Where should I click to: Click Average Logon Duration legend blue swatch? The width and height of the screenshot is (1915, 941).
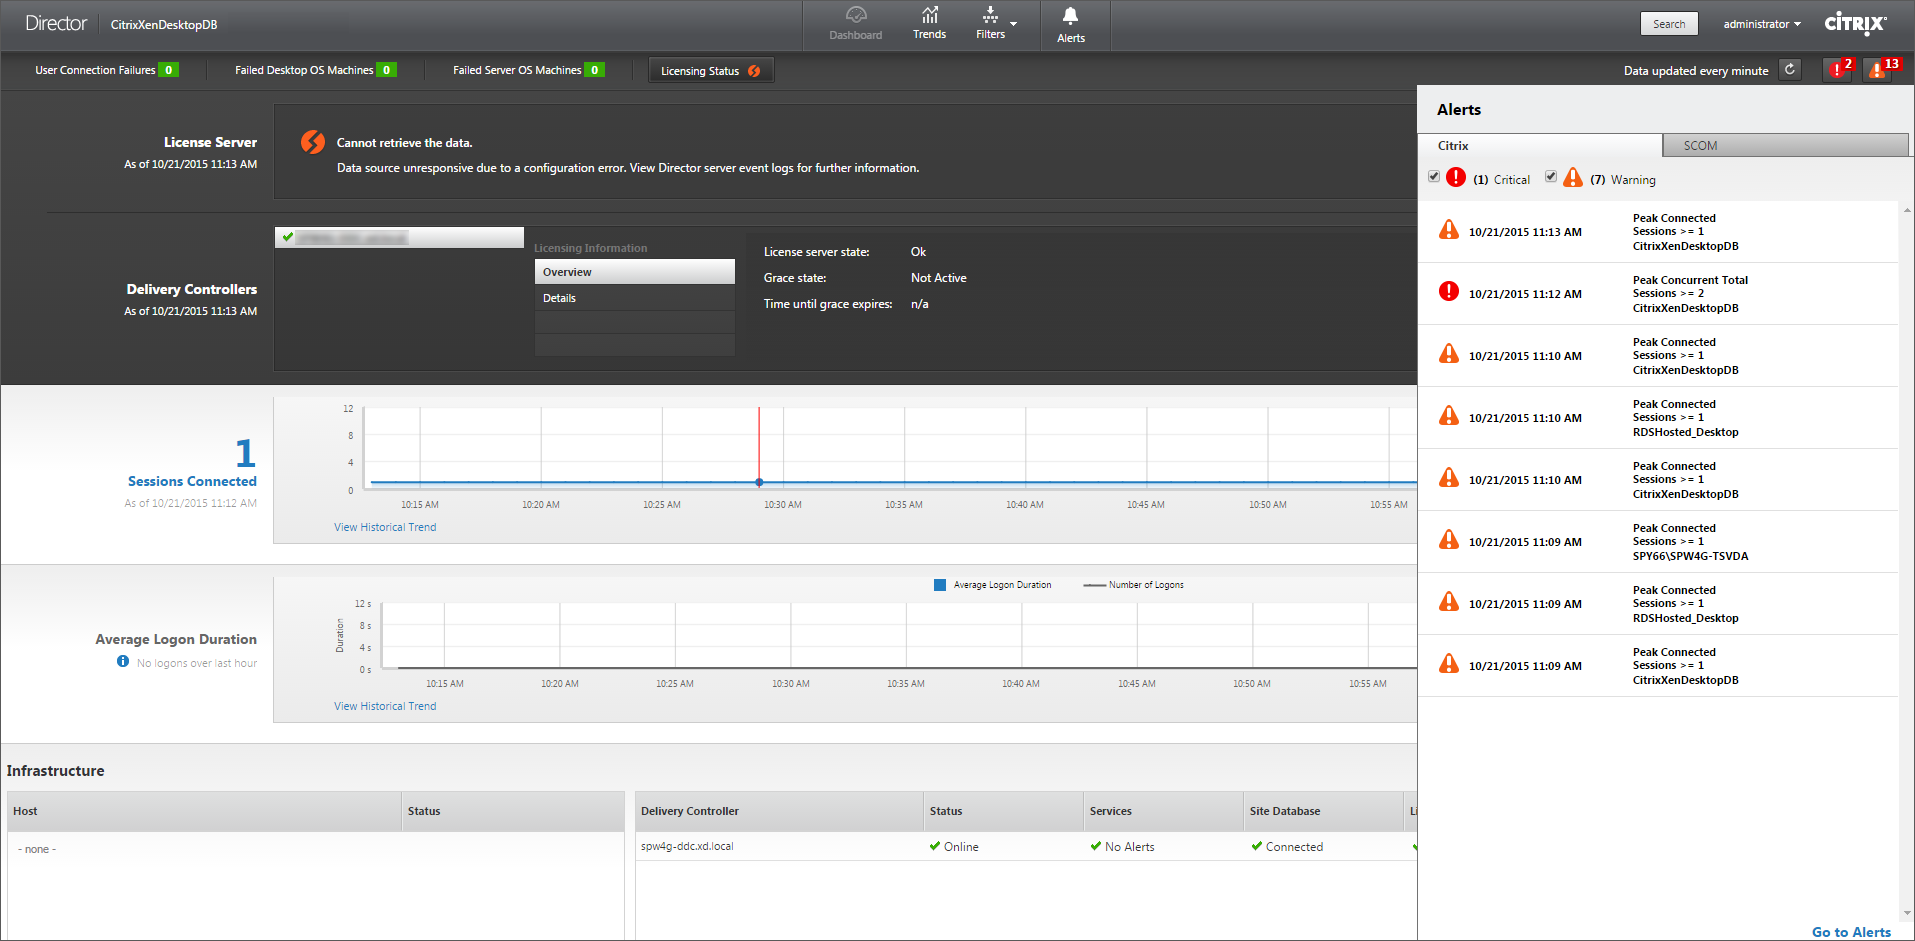coord(940,585)
